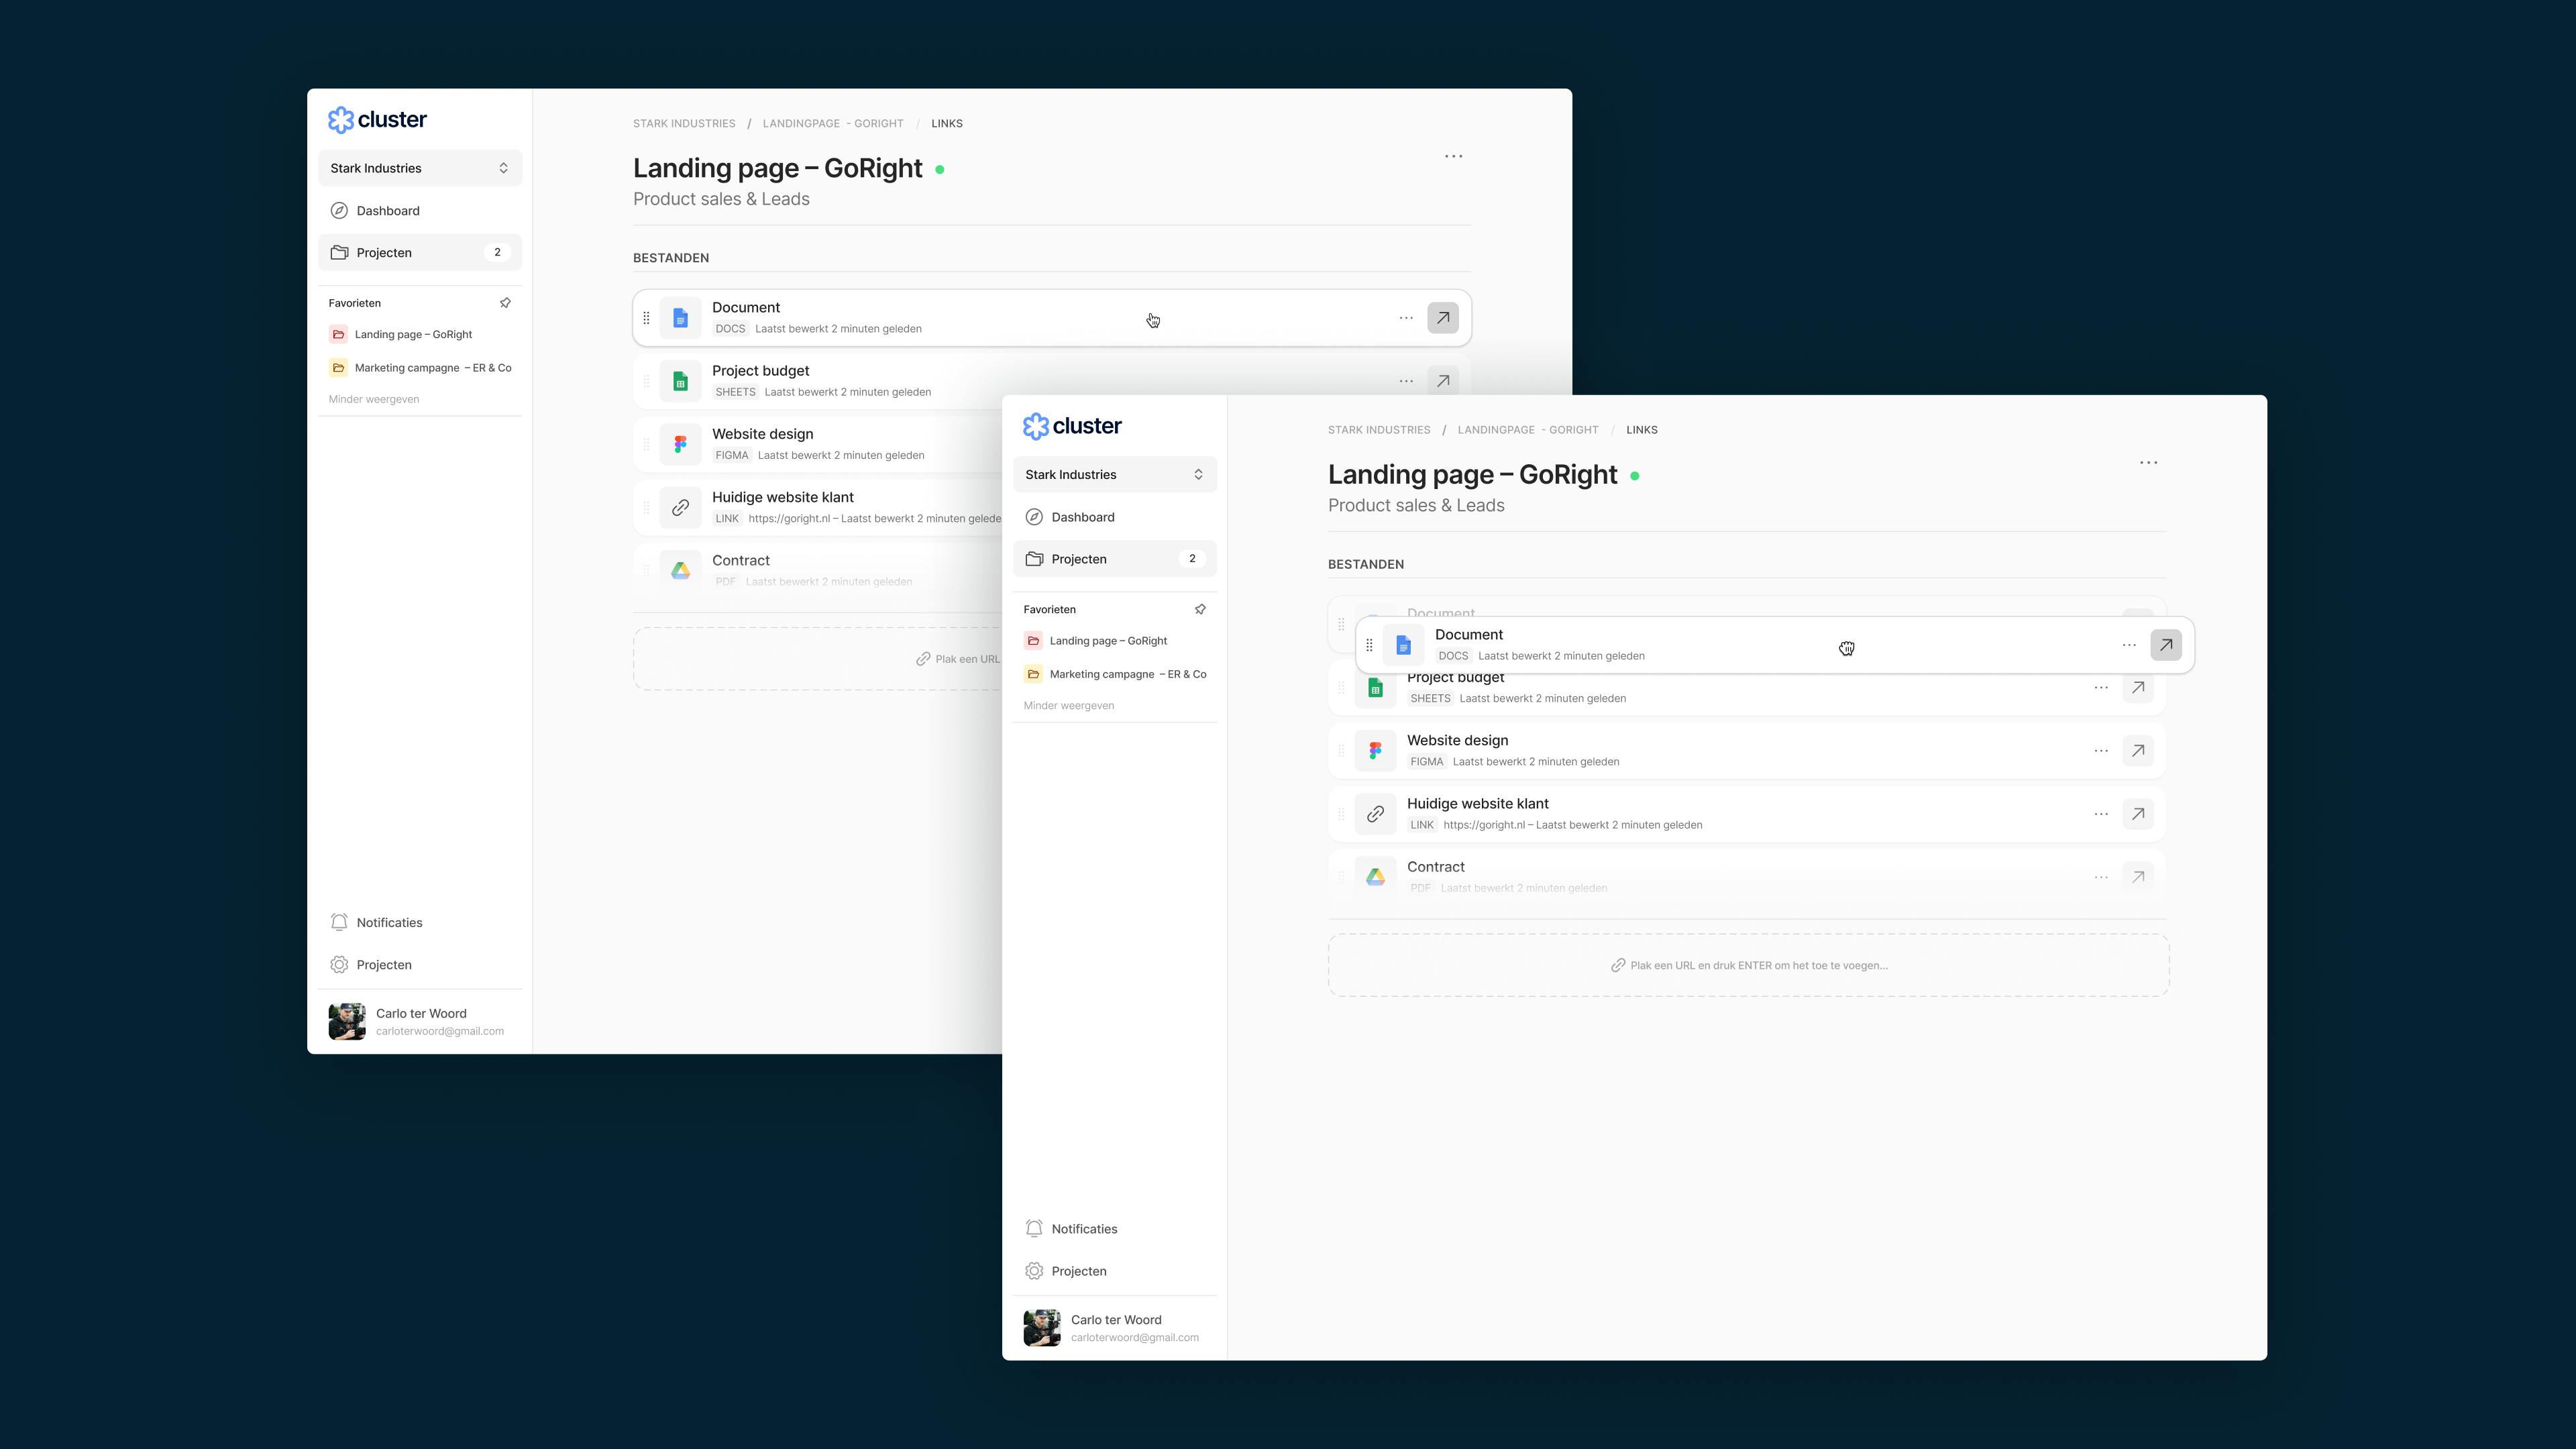Open Stark Industries workspace dropdown in front window
This screenshot has height=1449, width=2576.
1115,475
